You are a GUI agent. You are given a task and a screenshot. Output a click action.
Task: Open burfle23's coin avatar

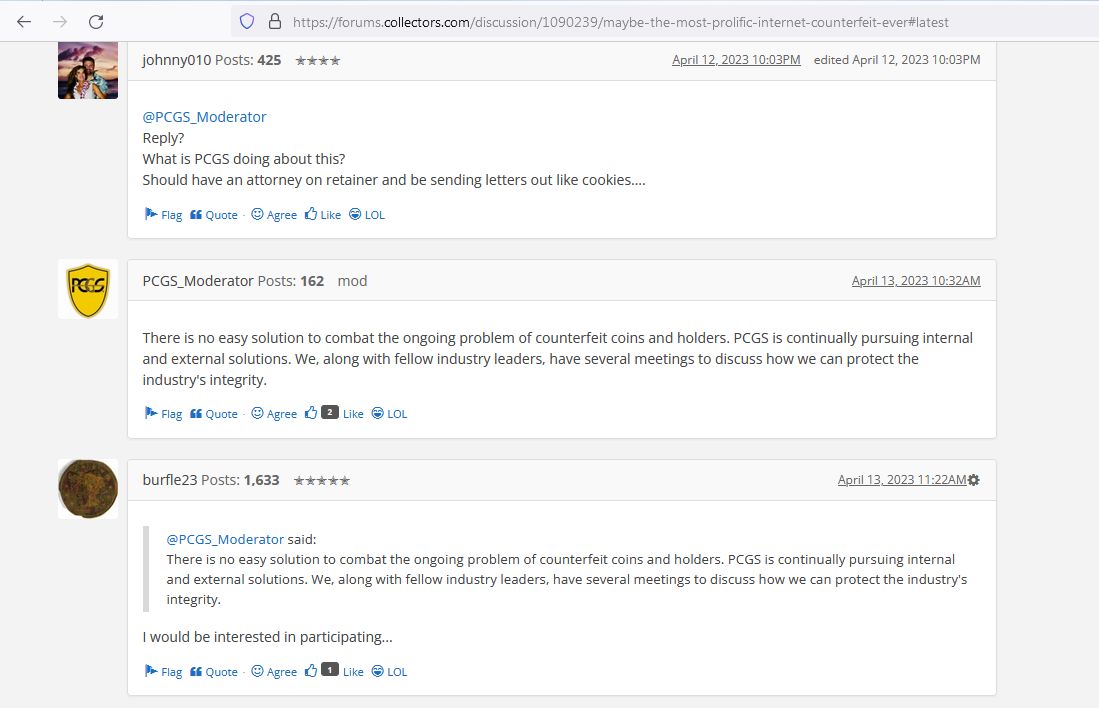(x=88, y=489)
